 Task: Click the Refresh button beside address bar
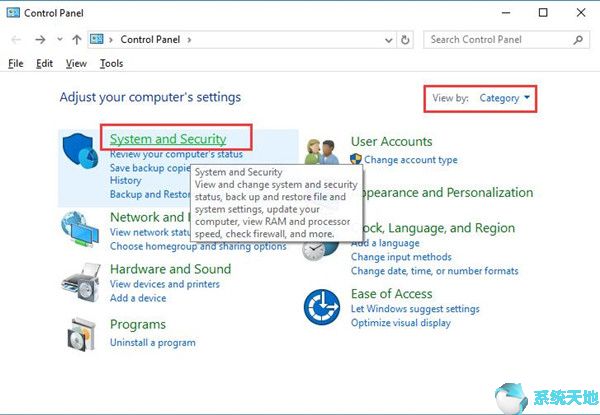pos(405,40)
